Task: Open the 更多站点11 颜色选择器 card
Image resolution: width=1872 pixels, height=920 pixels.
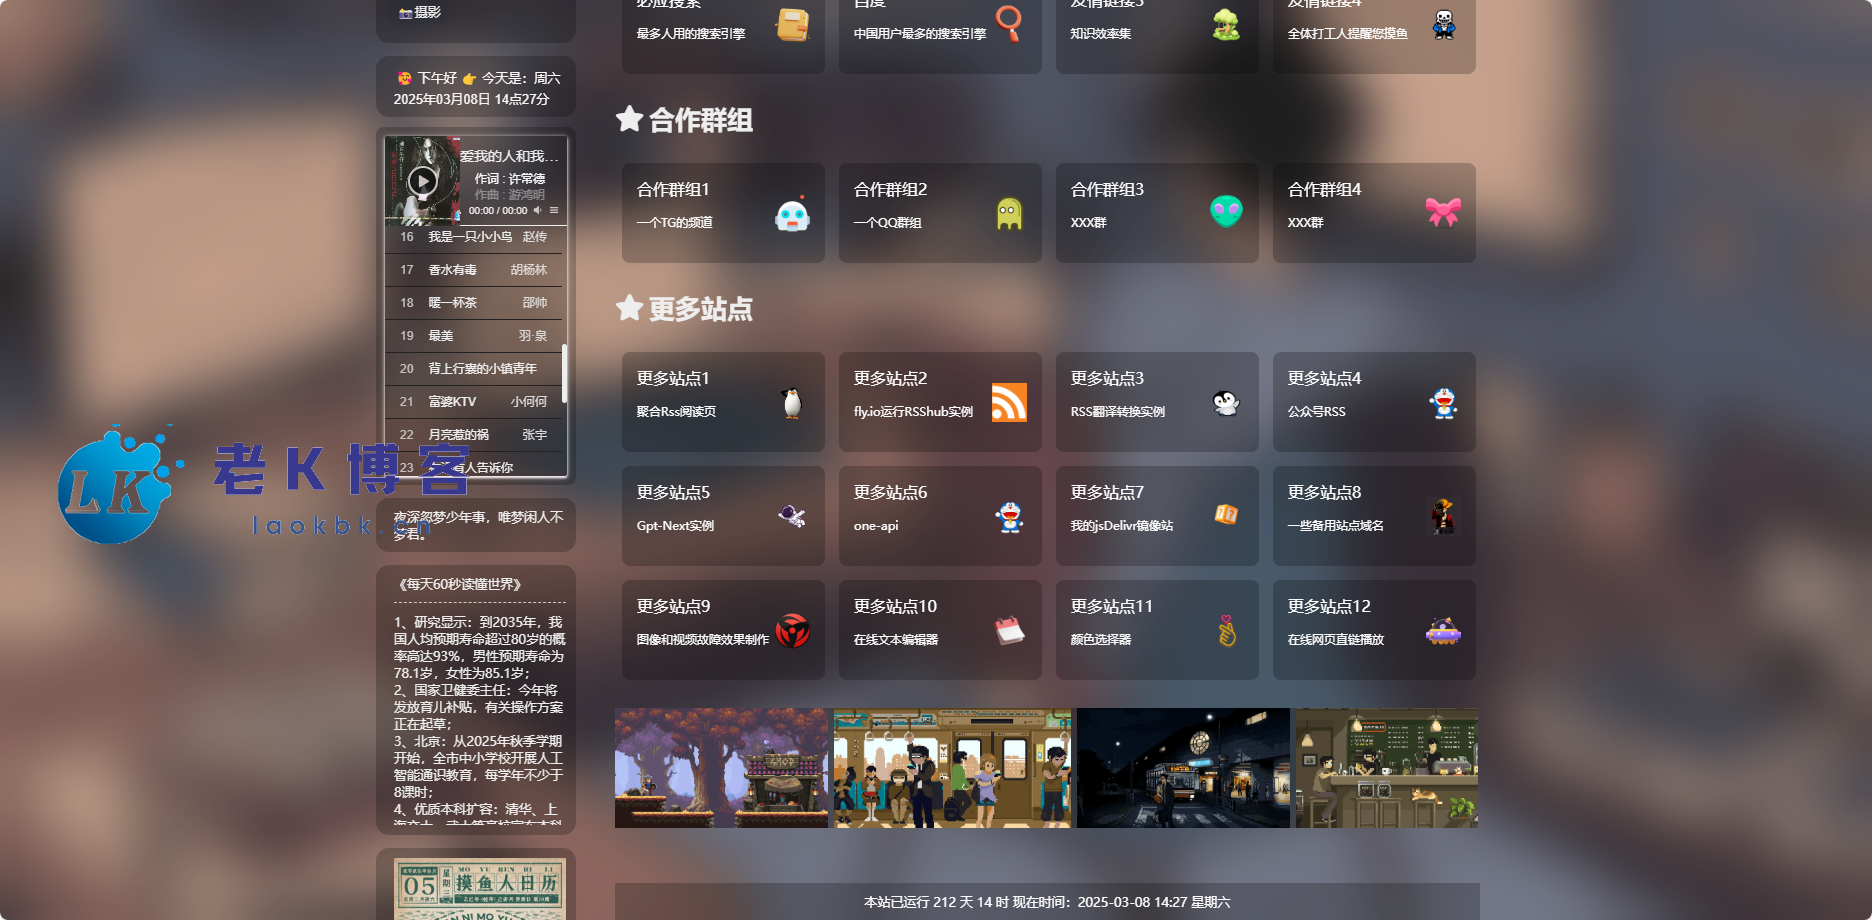Action: tap(1156, 629)
